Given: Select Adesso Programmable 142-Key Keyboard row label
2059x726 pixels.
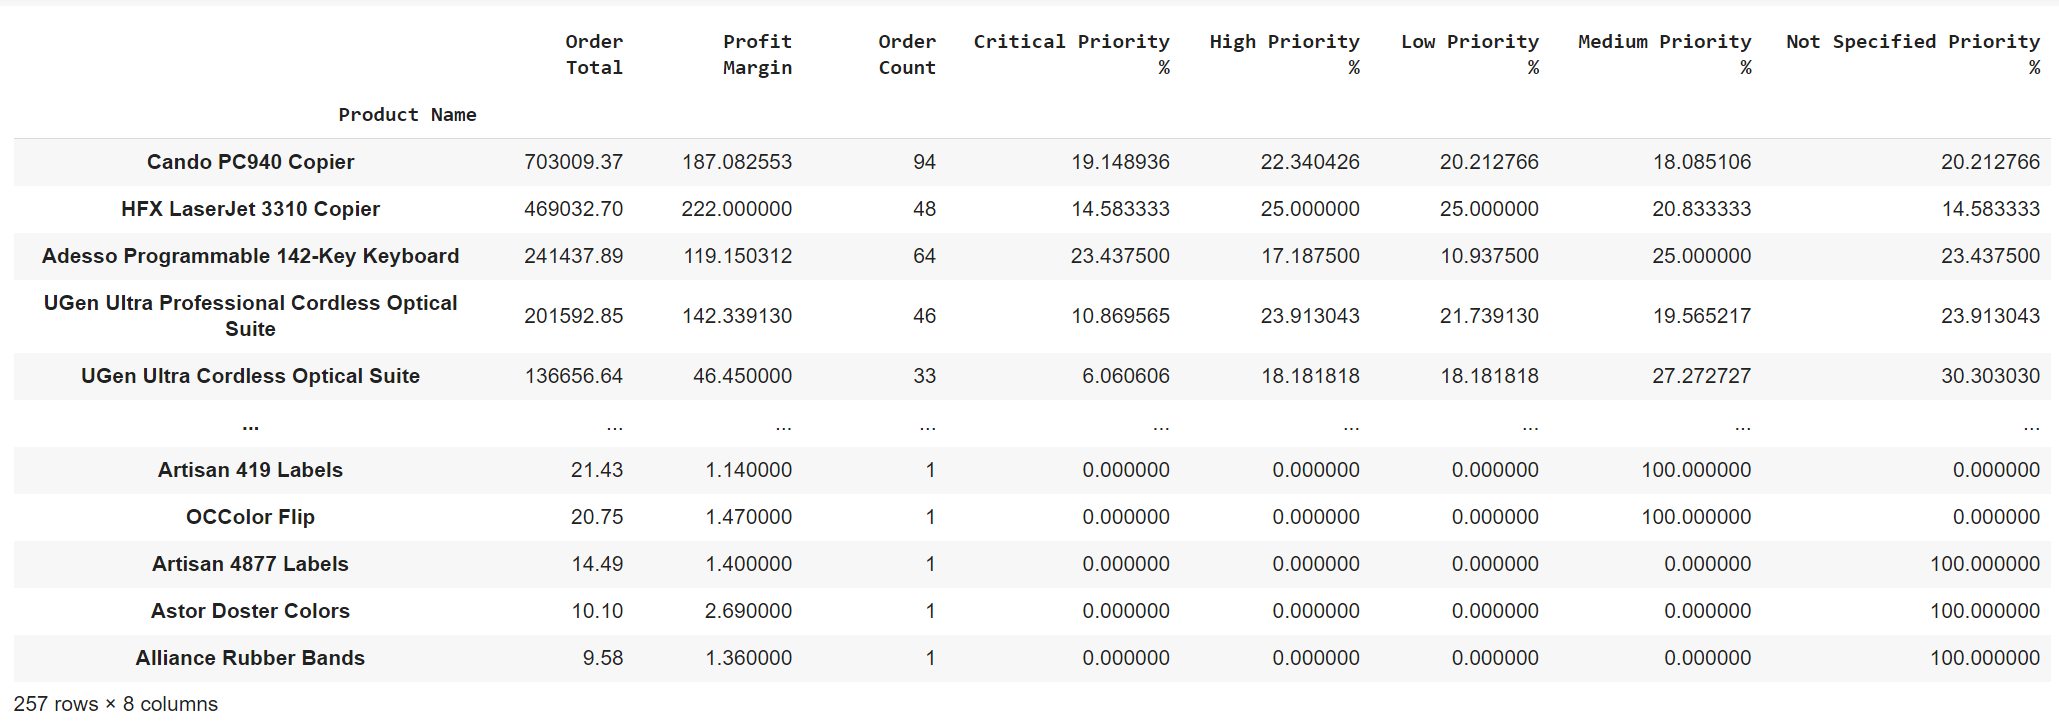Looking at the screenshot, I should (x=250, y=256).
